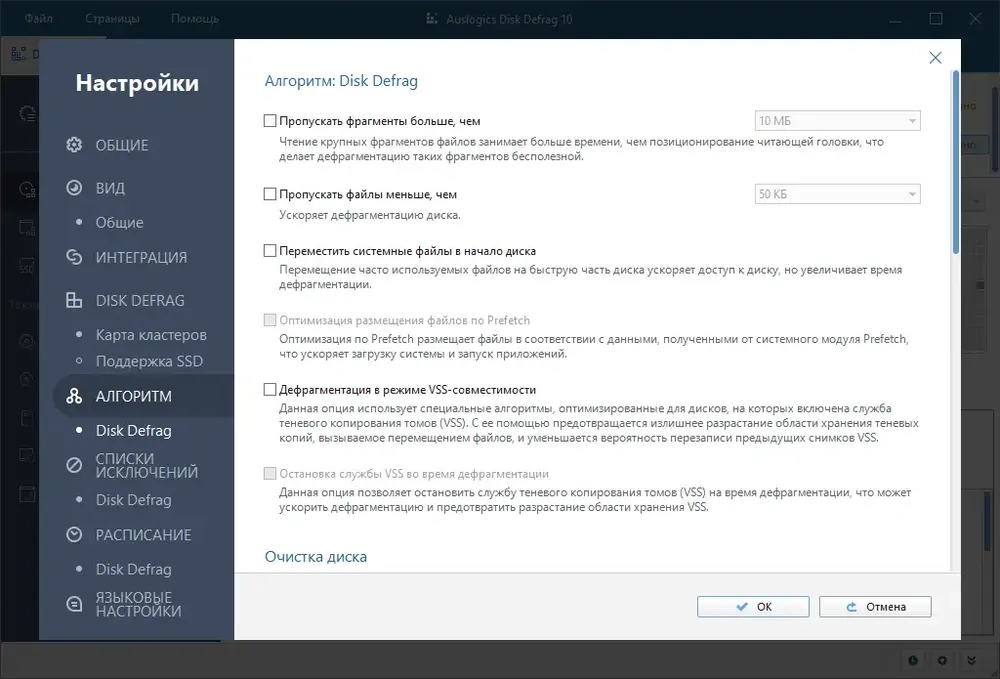Image resolution: width=1000 pixels, height=679 pixels.
Task: Select Поддержка SSD sub-item
Action: coord(149,361)
